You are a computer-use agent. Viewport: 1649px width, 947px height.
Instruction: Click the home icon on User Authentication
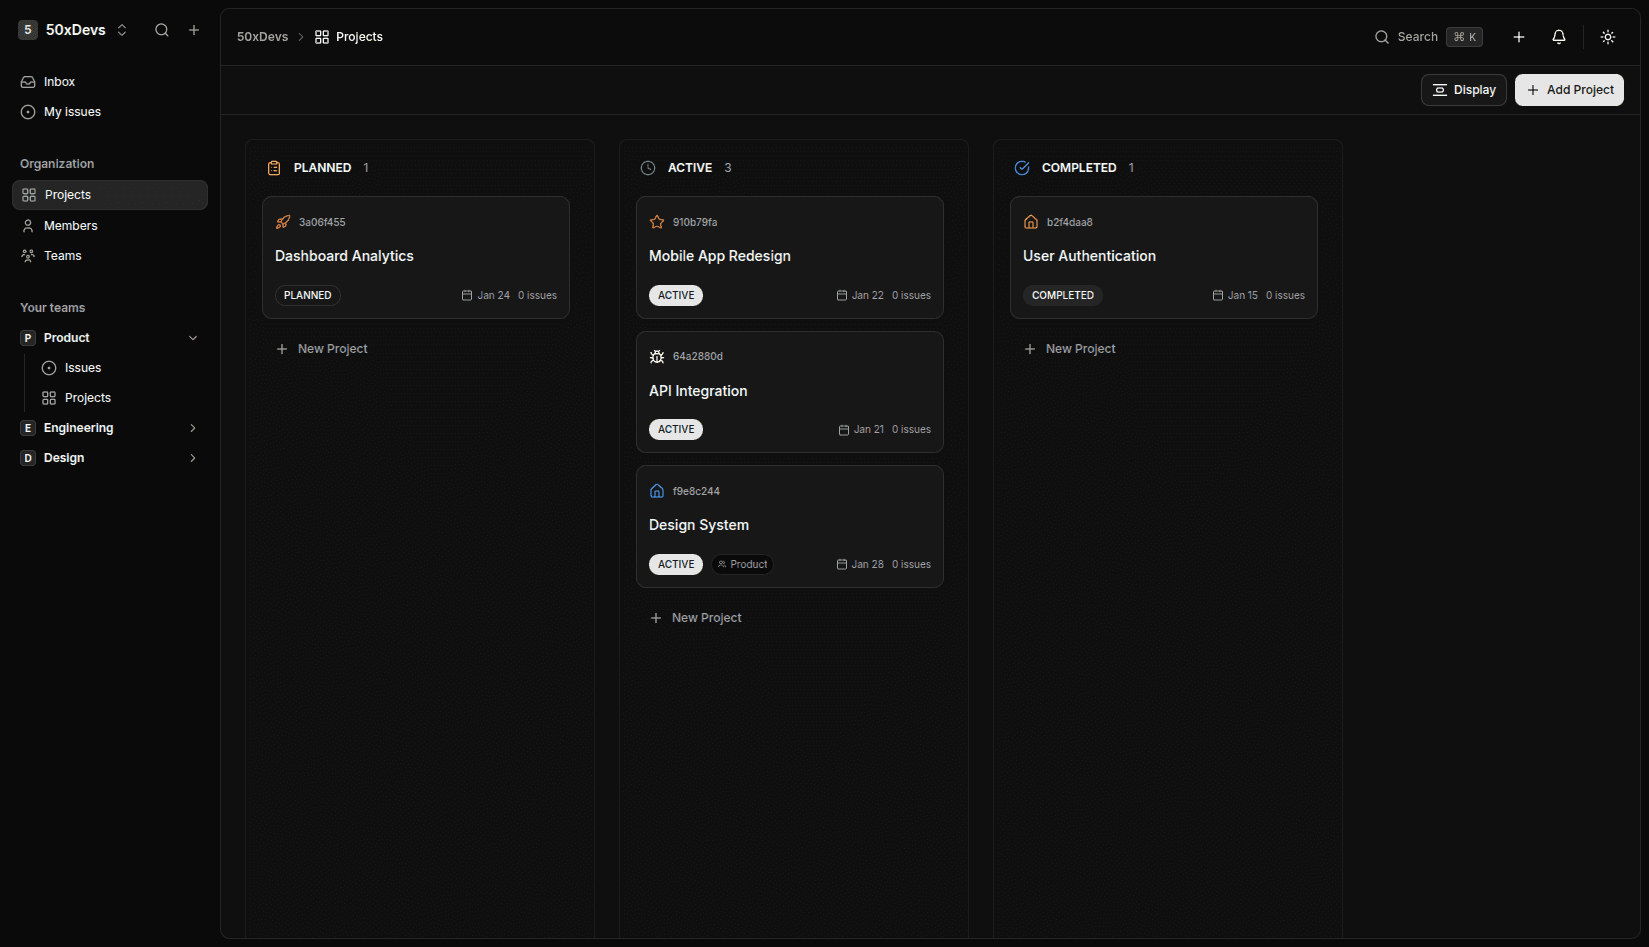[x=1030, y=221]
